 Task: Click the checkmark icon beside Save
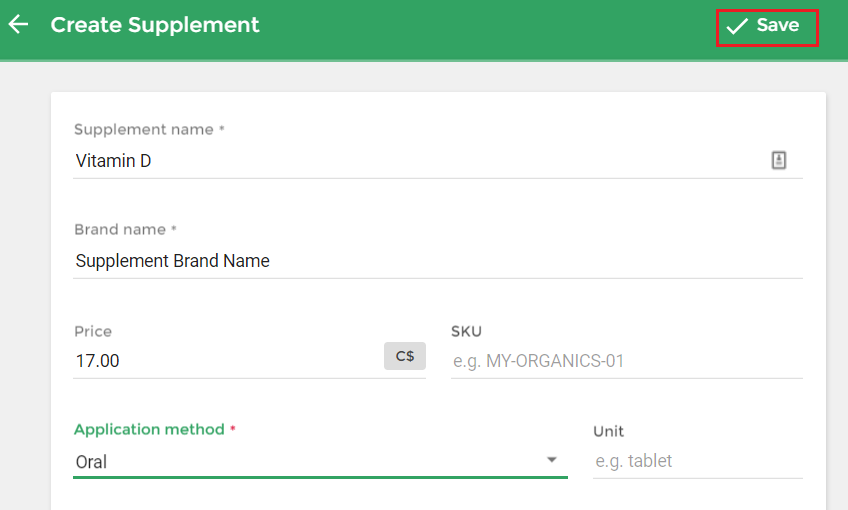[x=737, y=25]
